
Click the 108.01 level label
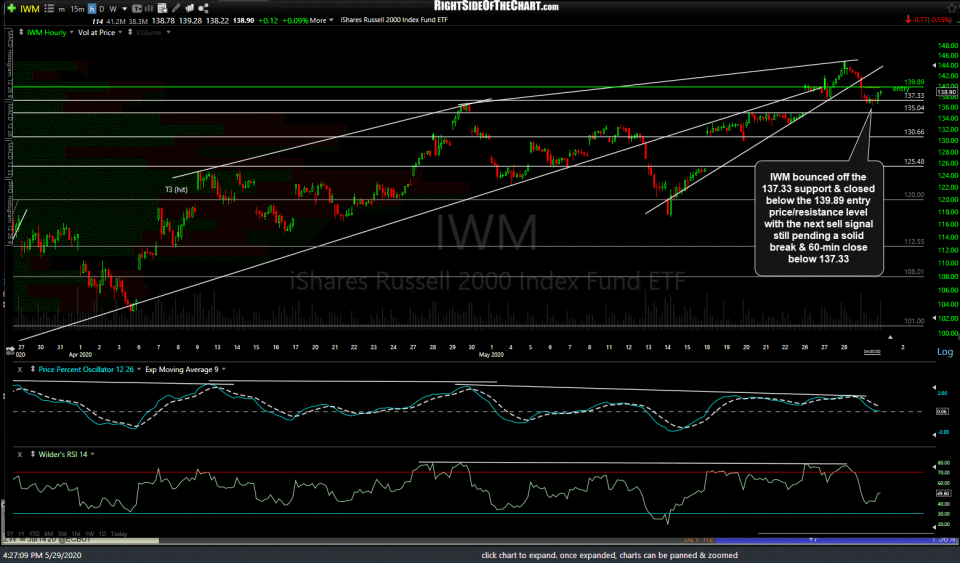(x=914, y=271)
